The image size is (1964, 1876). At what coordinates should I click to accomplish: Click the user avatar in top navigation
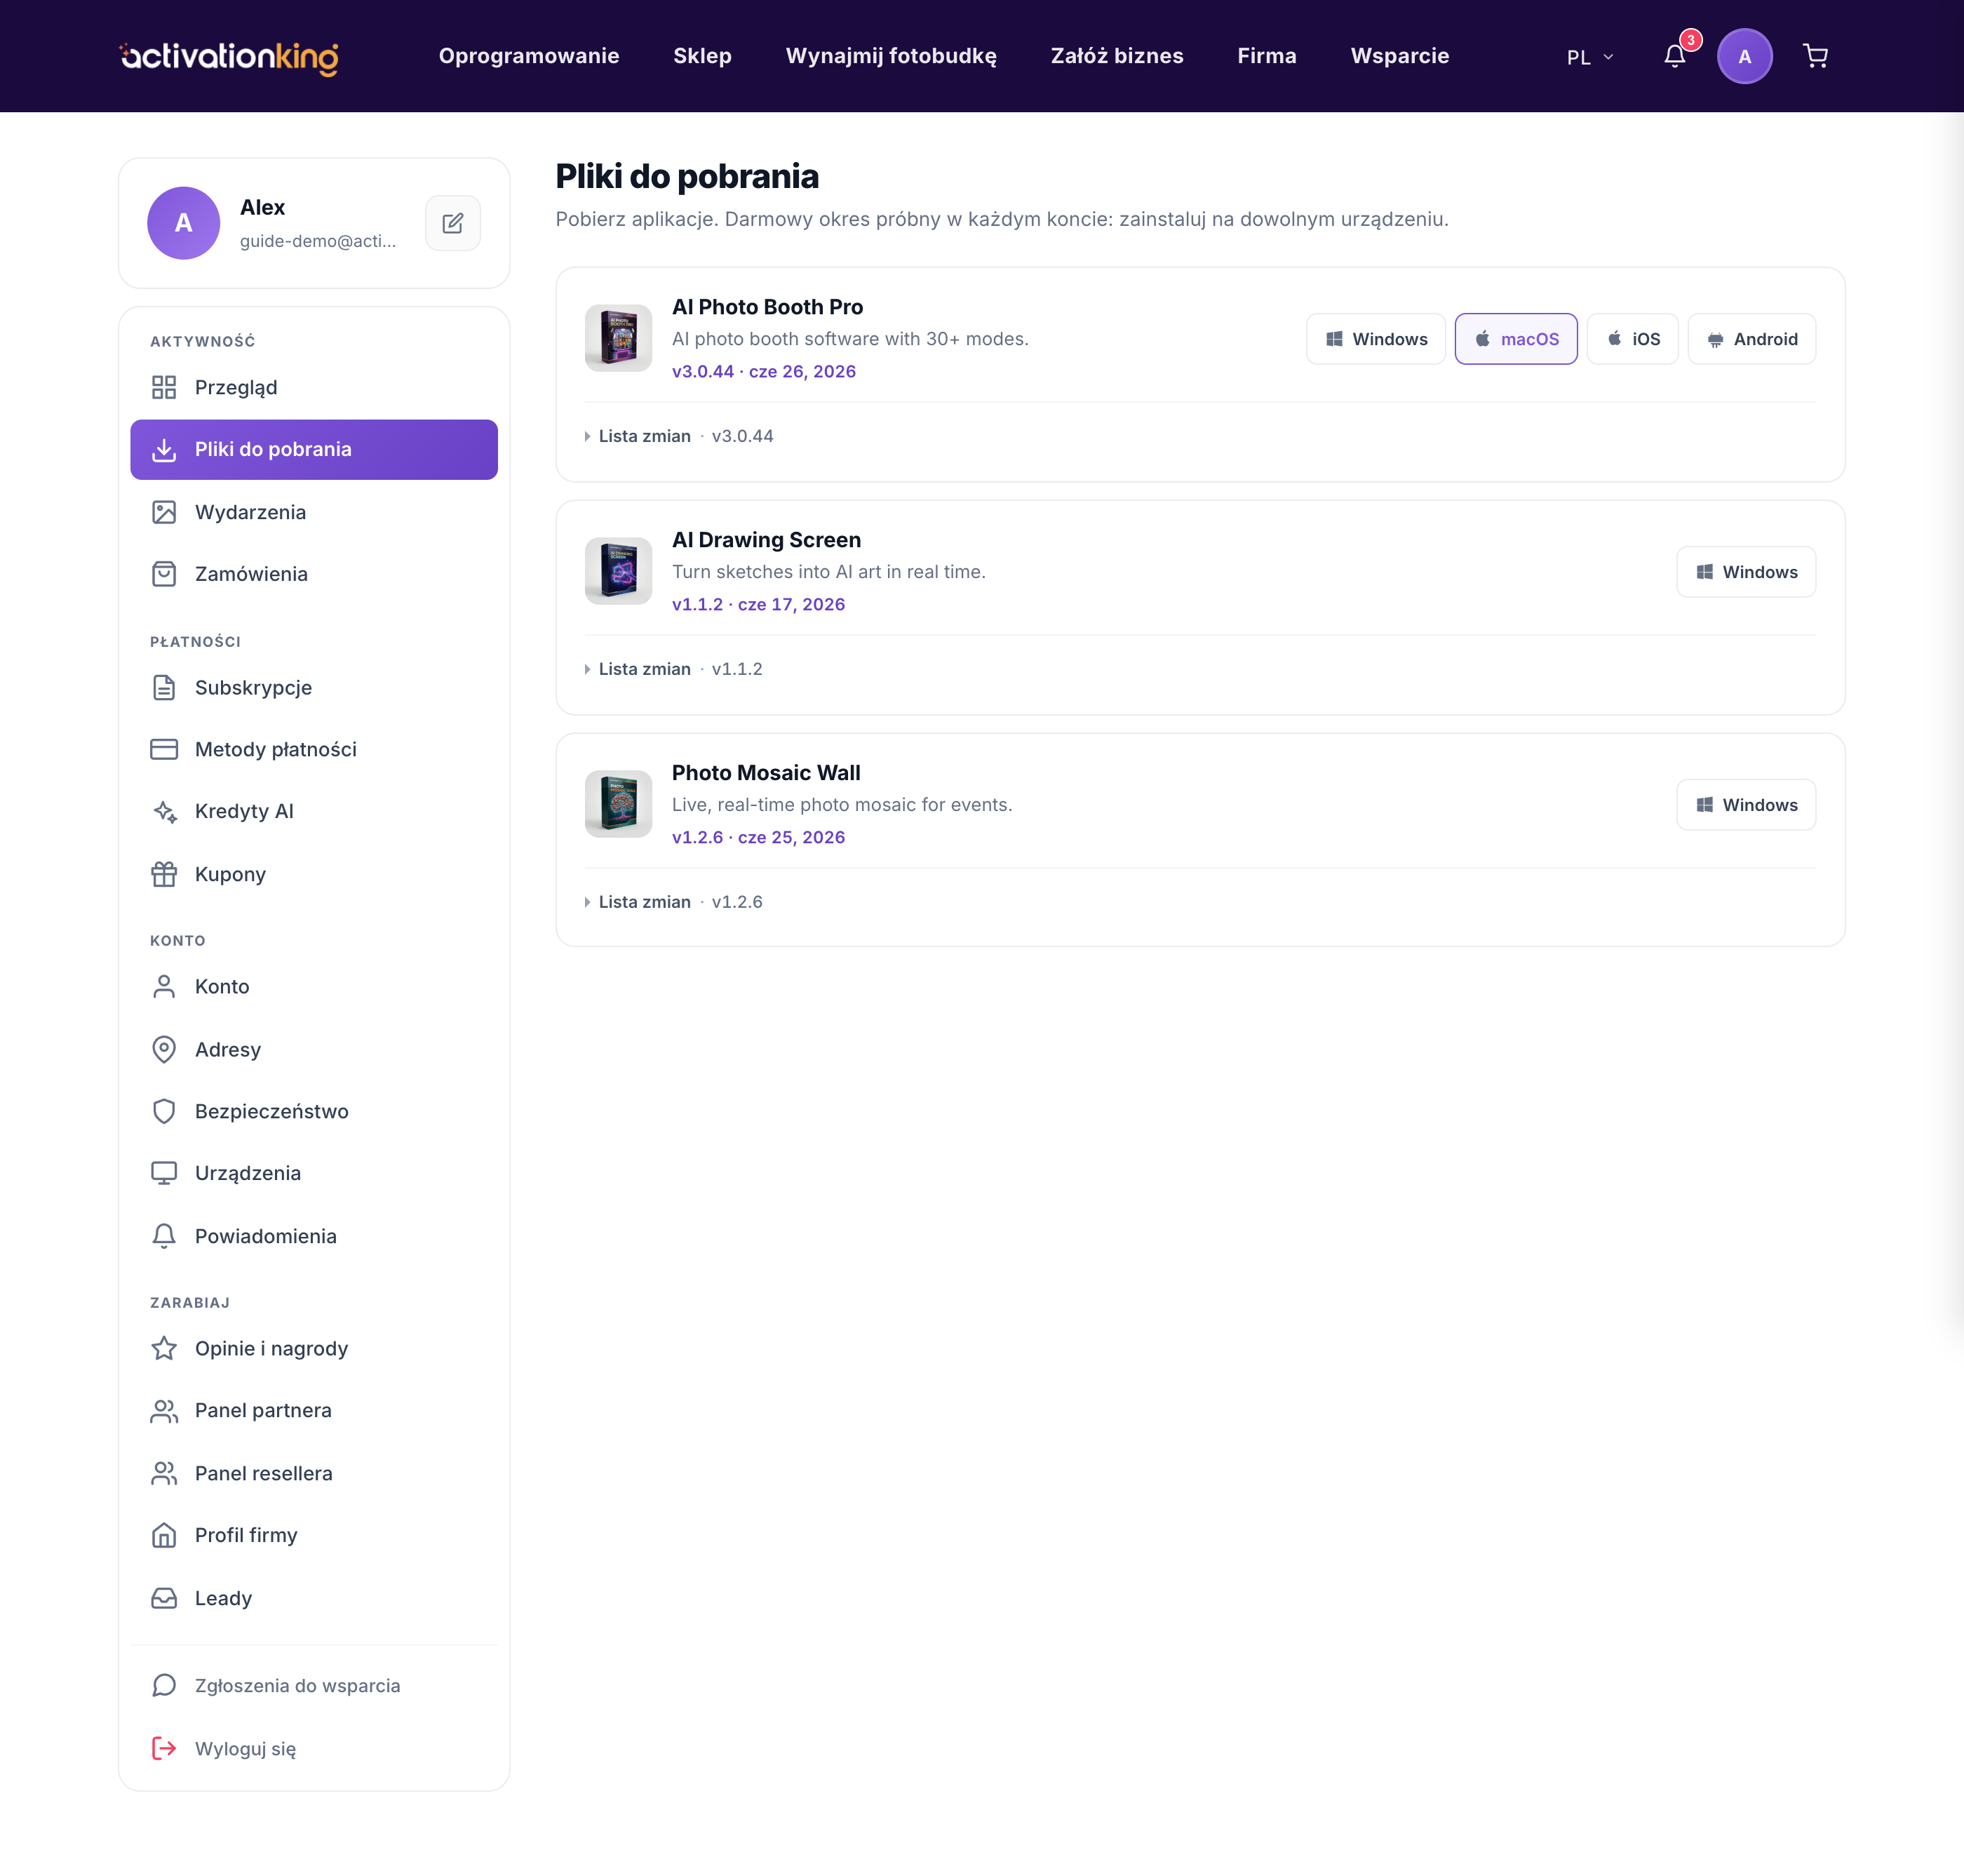pos(1744,56)
